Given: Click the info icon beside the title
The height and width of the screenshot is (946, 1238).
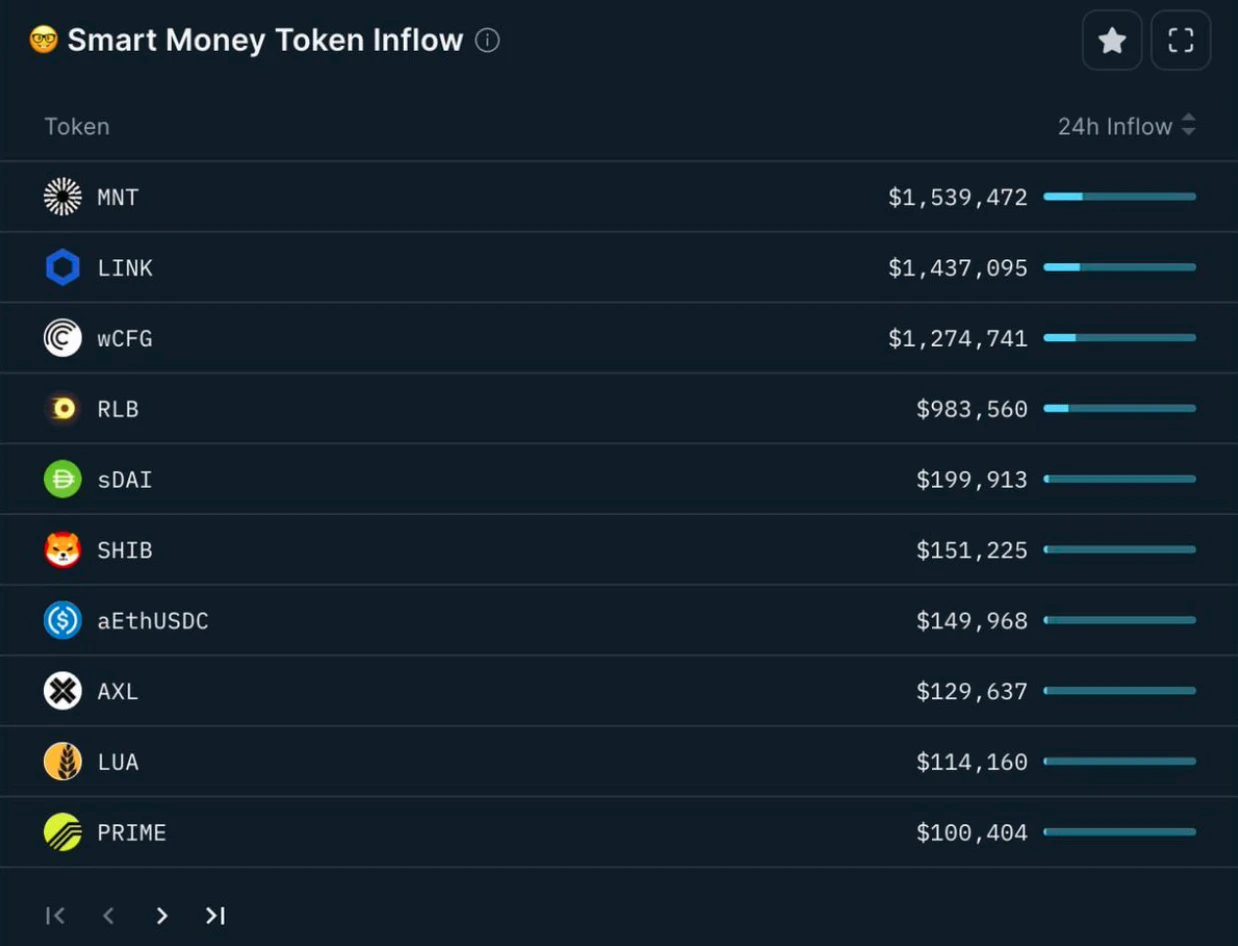Looking at the screenshot, I should coord(487,41).
